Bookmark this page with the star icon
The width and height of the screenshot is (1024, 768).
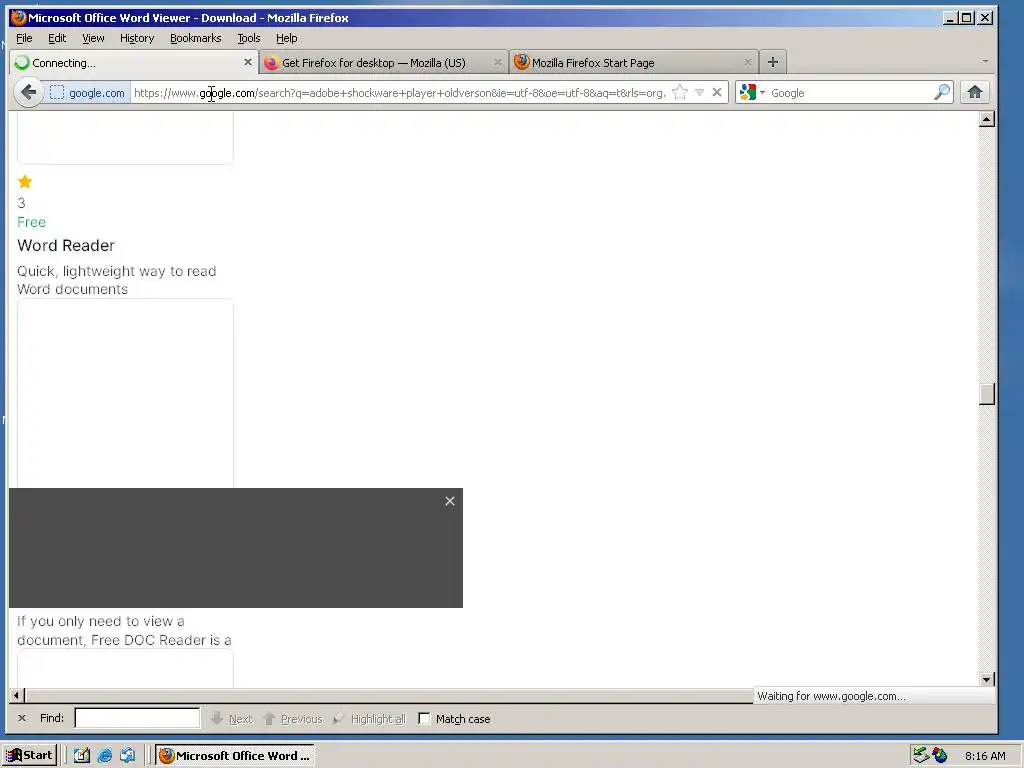tap(680, 93)
